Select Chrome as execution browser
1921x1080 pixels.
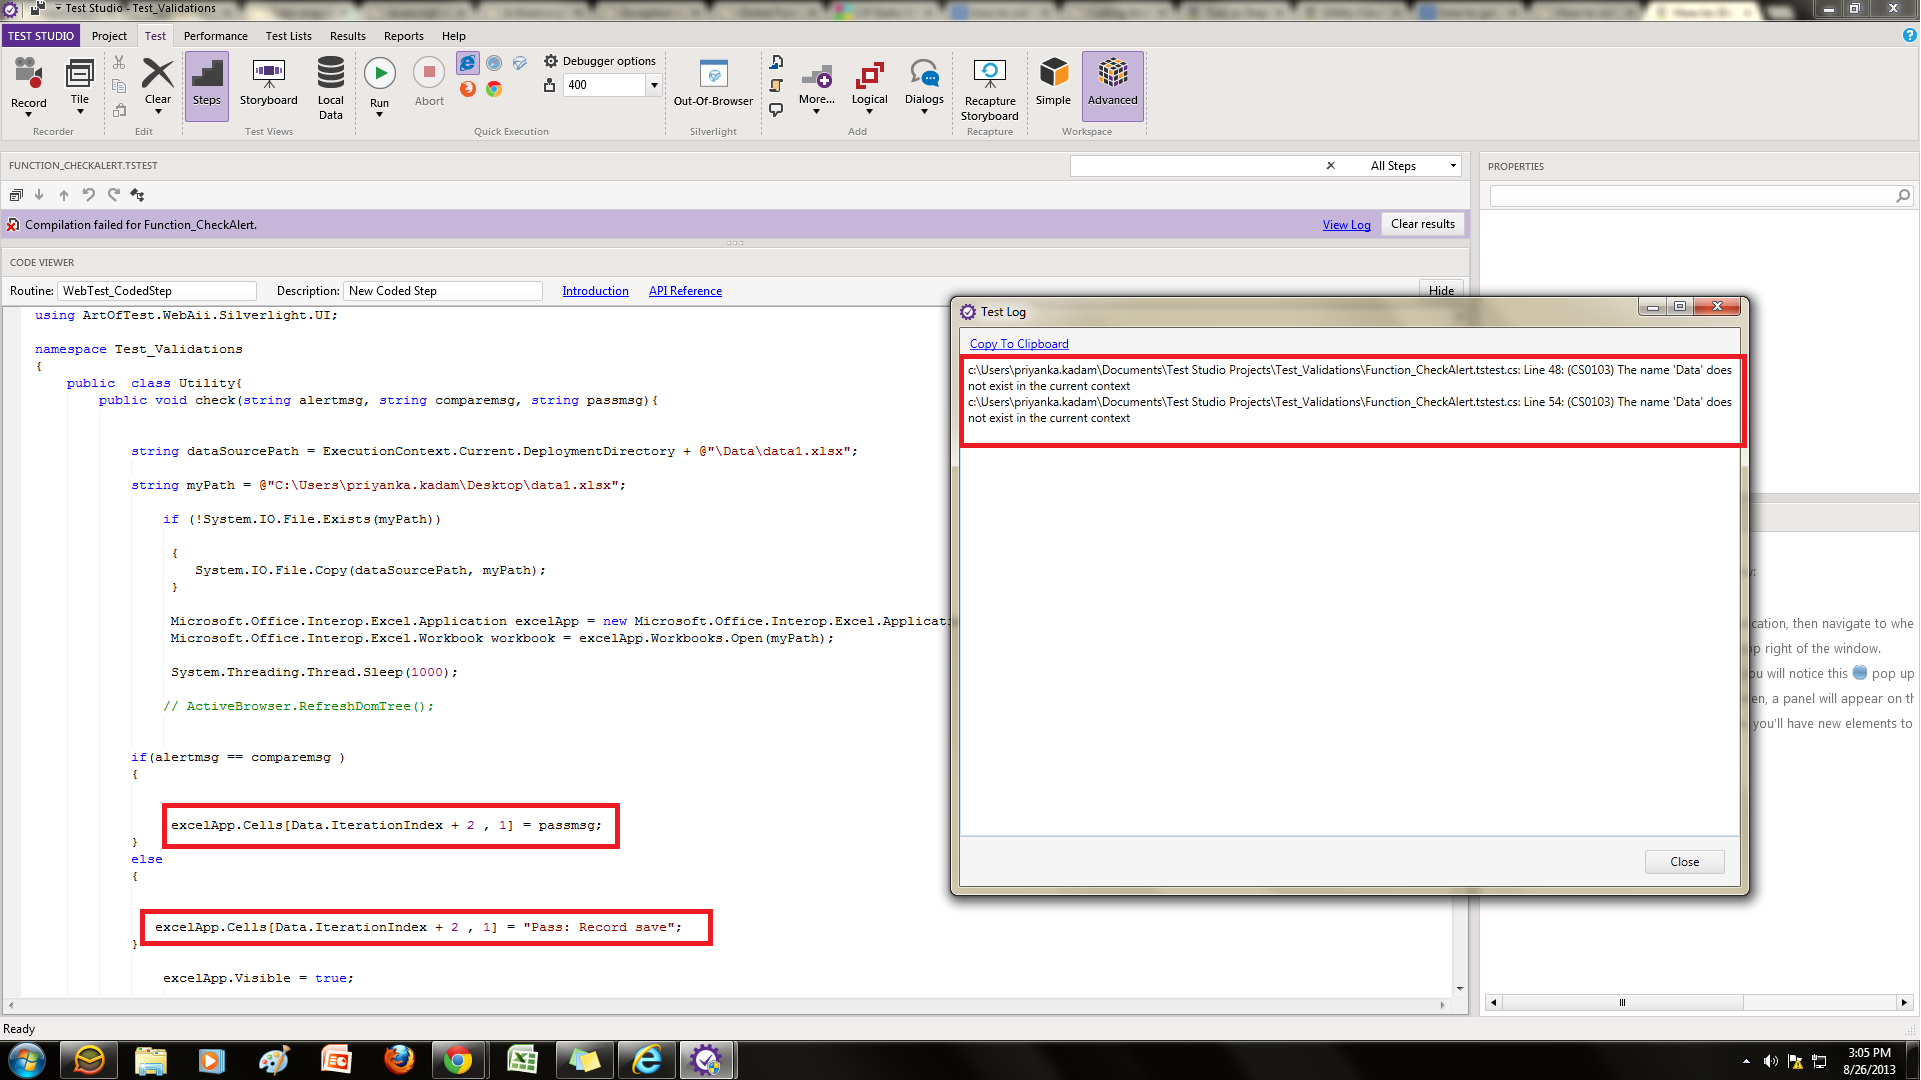coord(494,89)
